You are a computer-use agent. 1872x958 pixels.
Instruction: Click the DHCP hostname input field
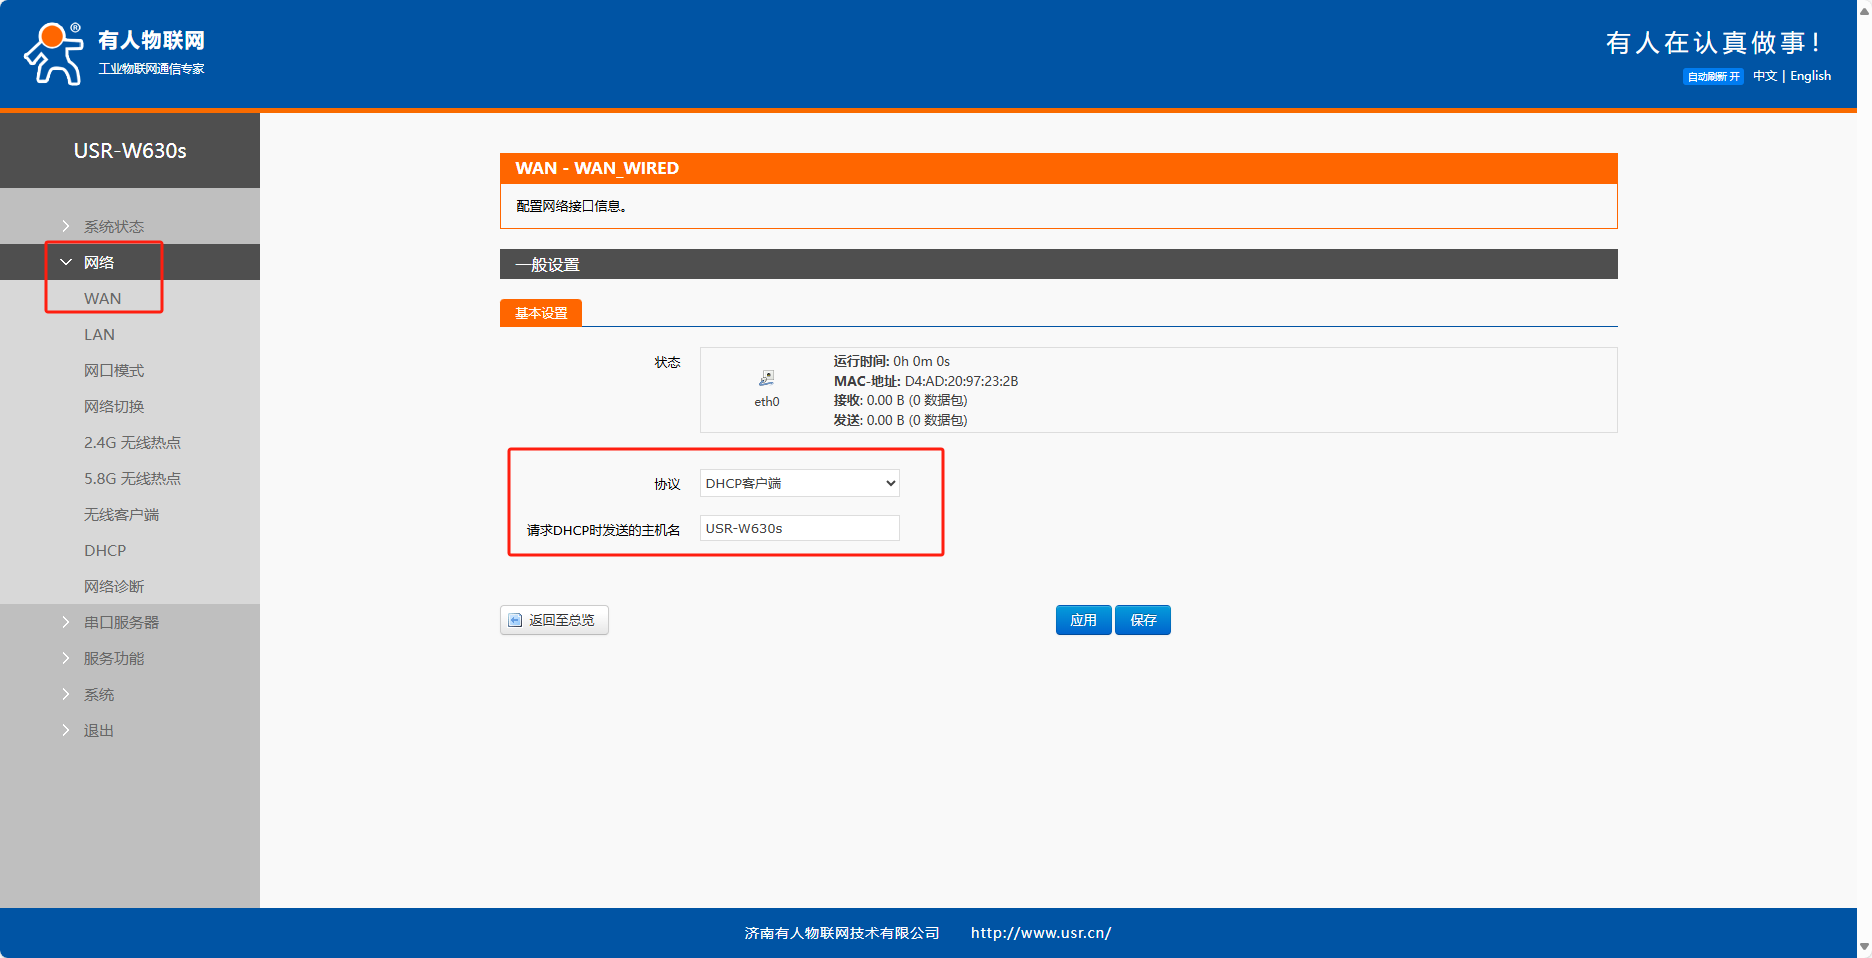(x=799, y=529)
